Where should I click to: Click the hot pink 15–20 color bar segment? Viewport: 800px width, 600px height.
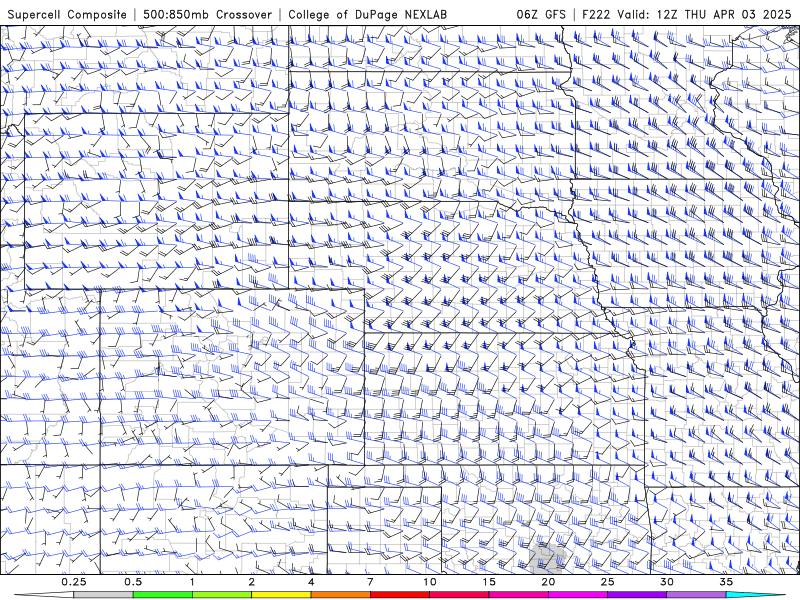(518, 595)
